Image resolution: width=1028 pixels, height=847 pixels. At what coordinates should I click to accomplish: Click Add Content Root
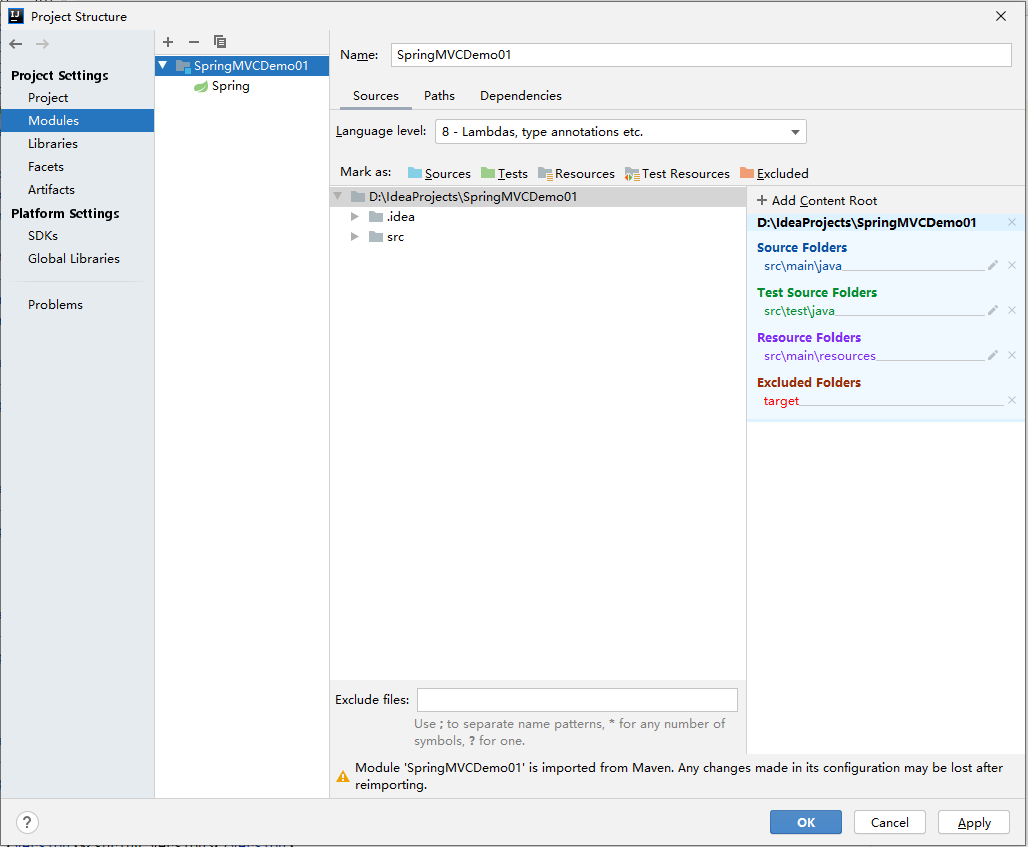pos(817,201)
